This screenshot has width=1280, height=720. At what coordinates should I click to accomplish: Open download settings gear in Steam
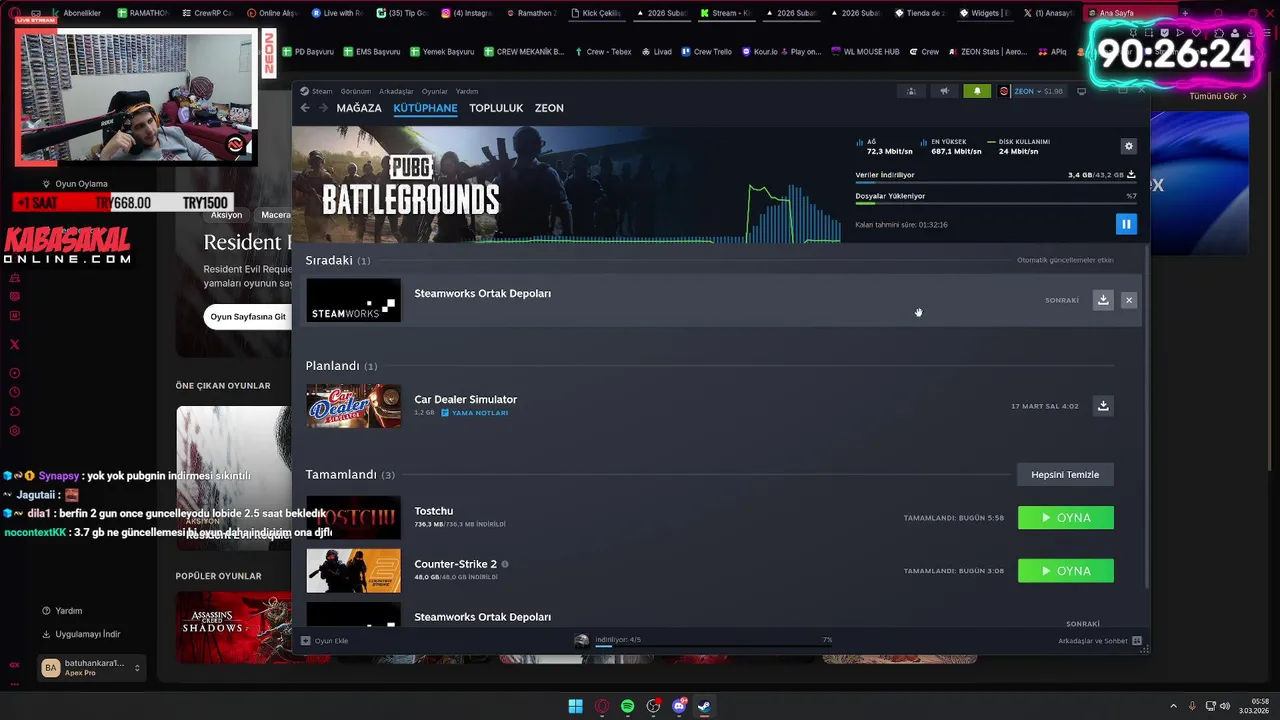point(1129,146)
